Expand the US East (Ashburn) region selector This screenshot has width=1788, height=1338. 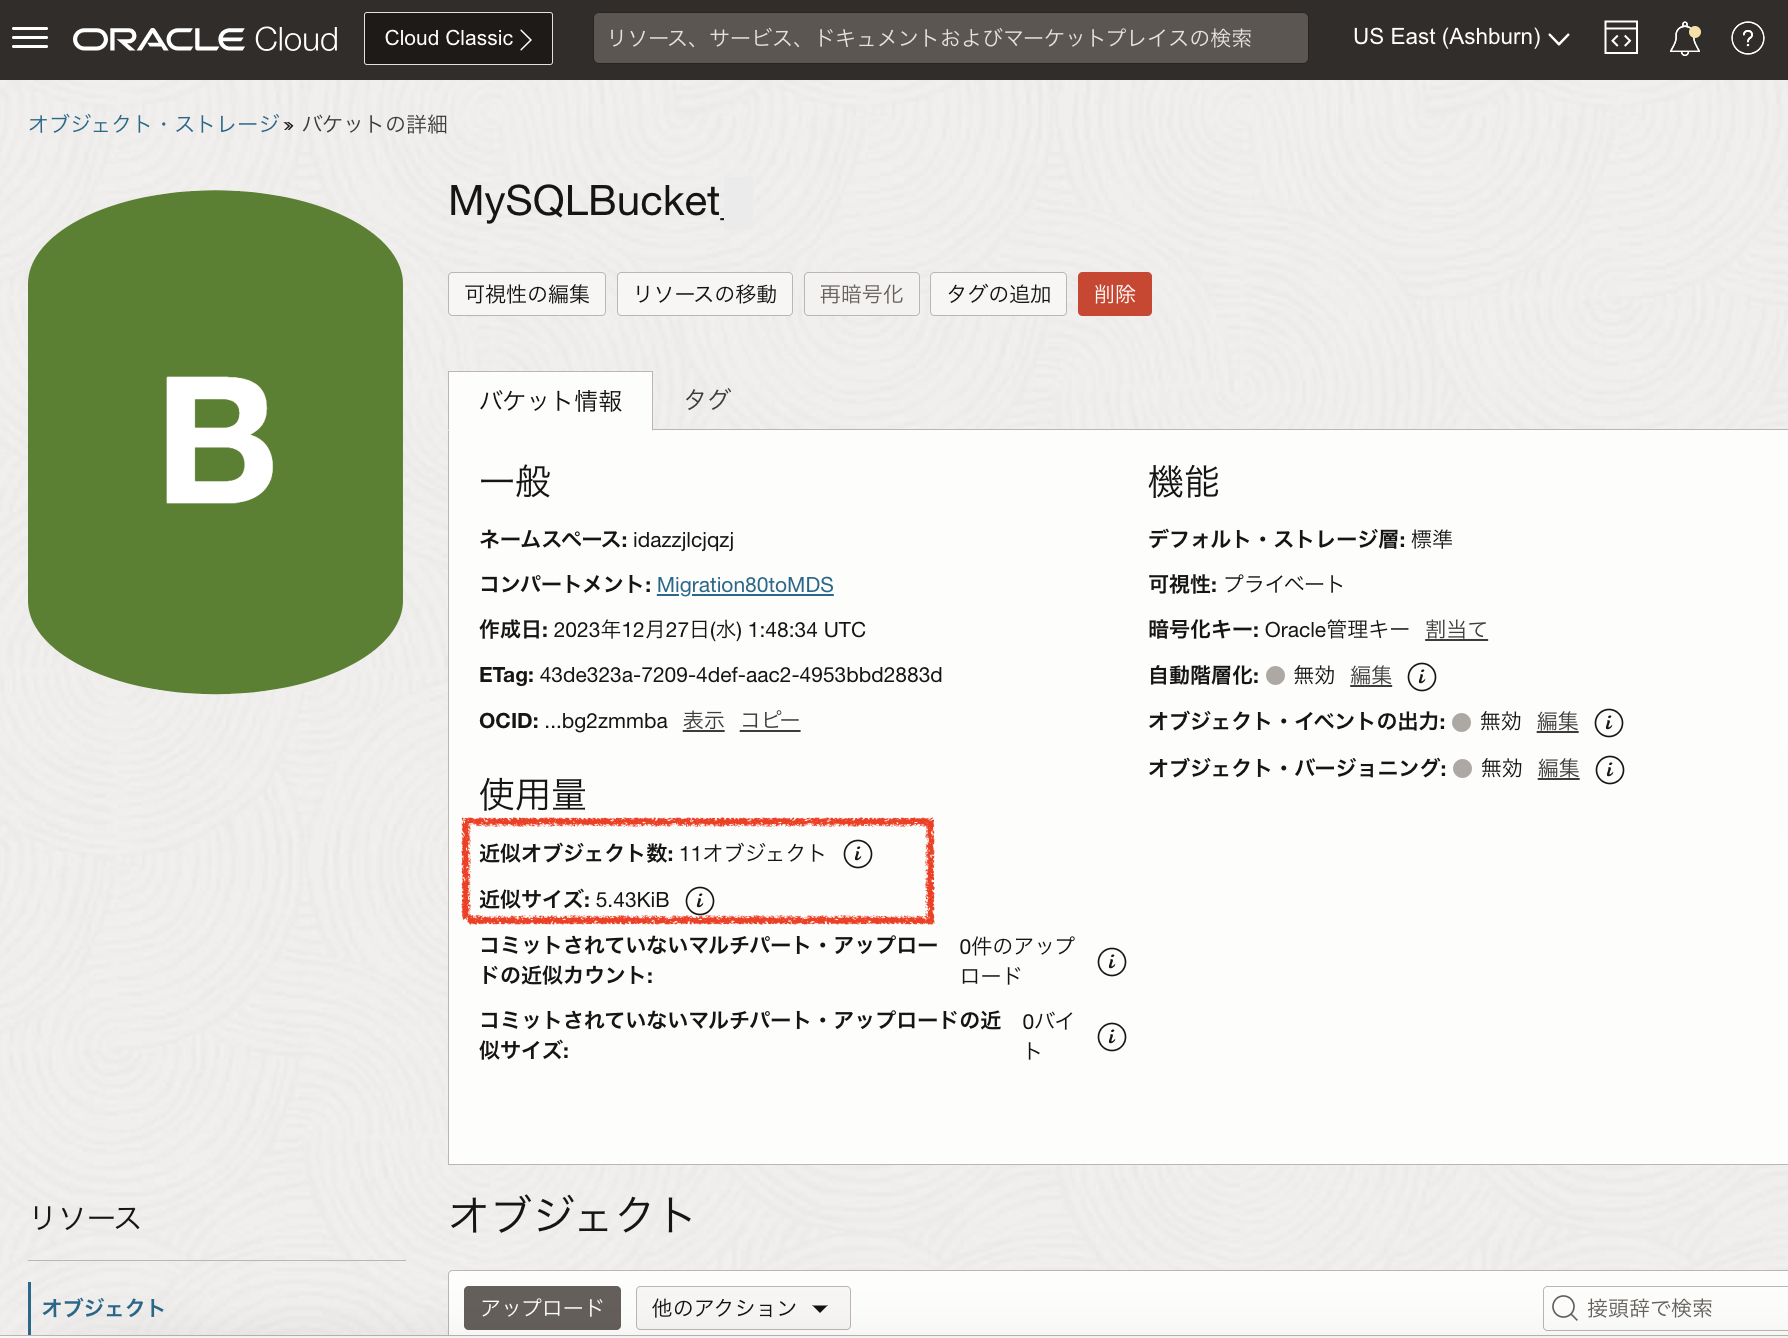click(x=1460, y=38)
